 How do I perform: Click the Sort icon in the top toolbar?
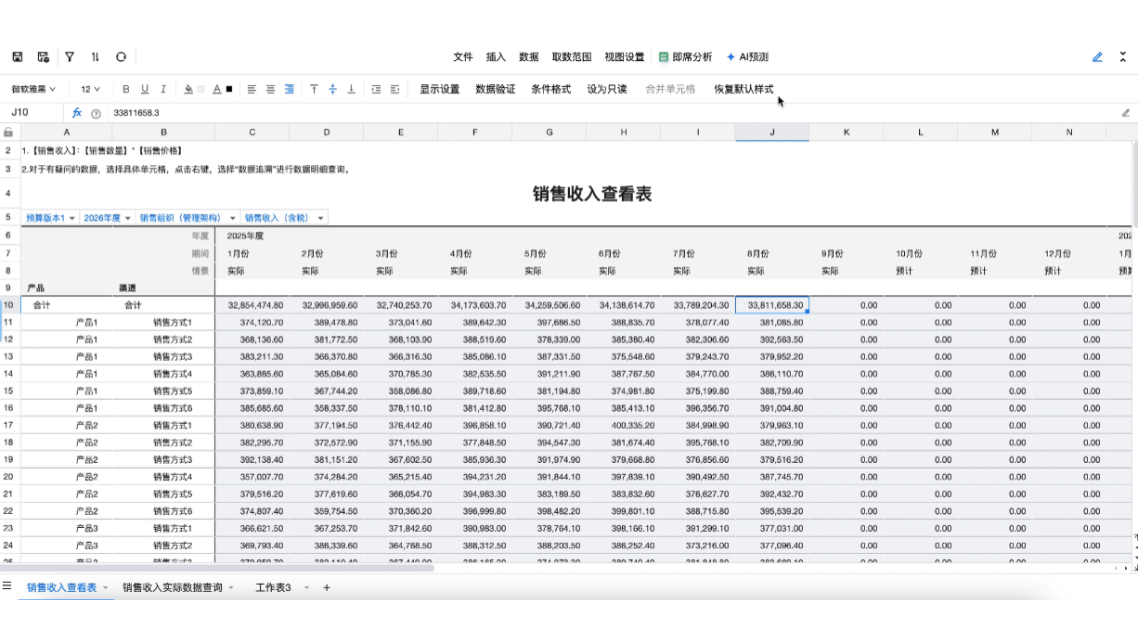click(x=95, y=57)
